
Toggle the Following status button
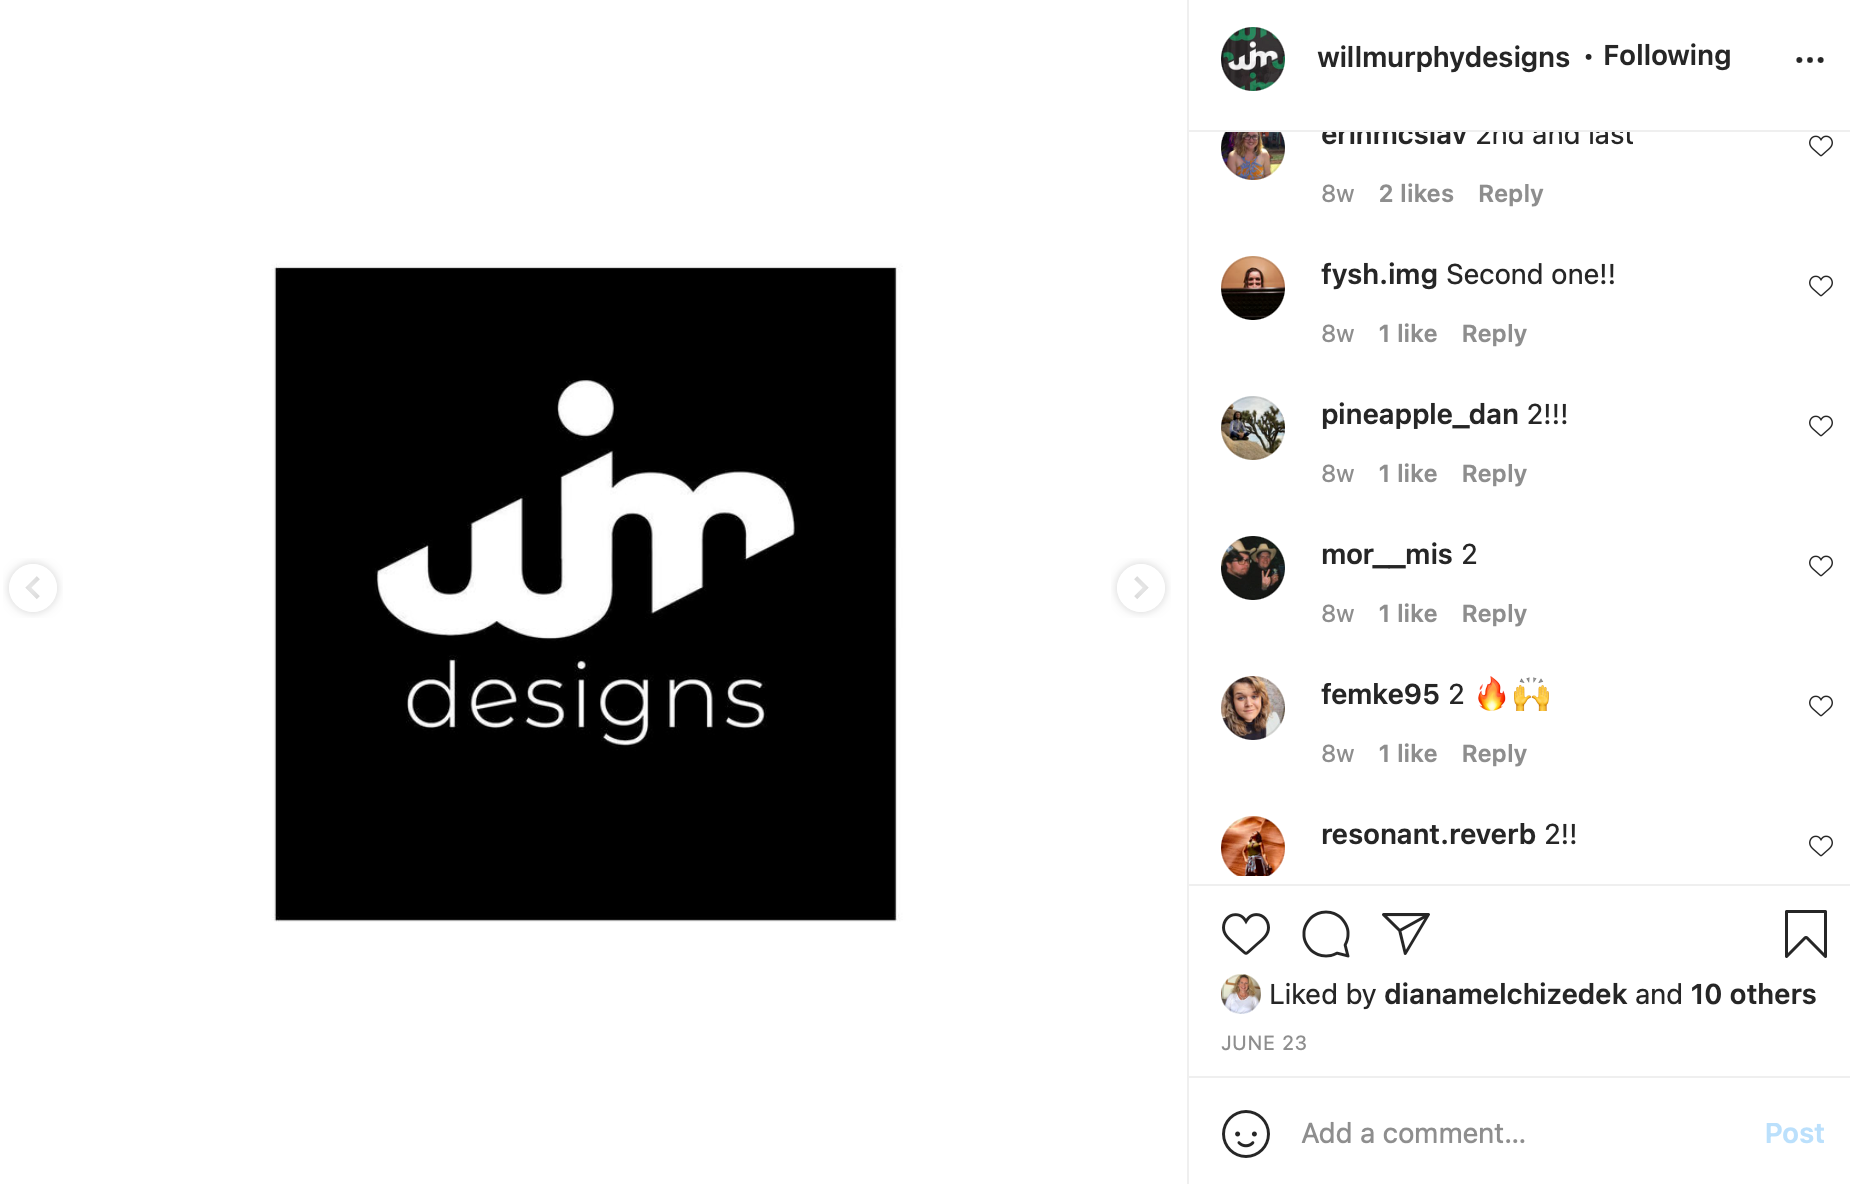pos(1666,56)
